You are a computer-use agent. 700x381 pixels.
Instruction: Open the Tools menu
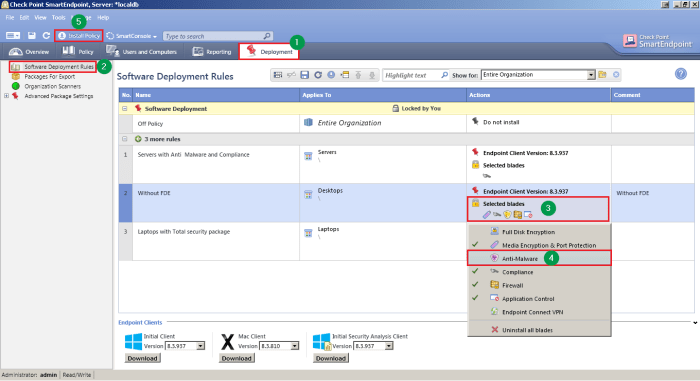pos(58,17)
